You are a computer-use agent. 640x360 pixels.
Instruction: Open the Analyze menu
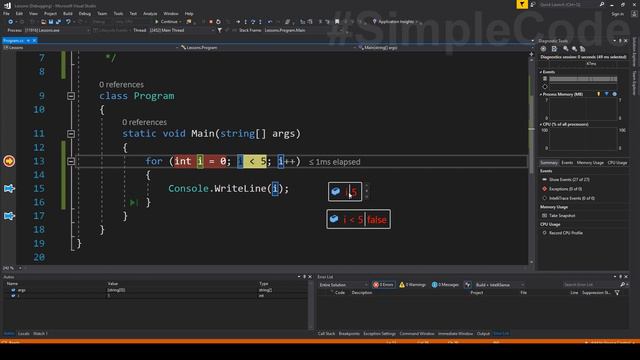point(150,13)
